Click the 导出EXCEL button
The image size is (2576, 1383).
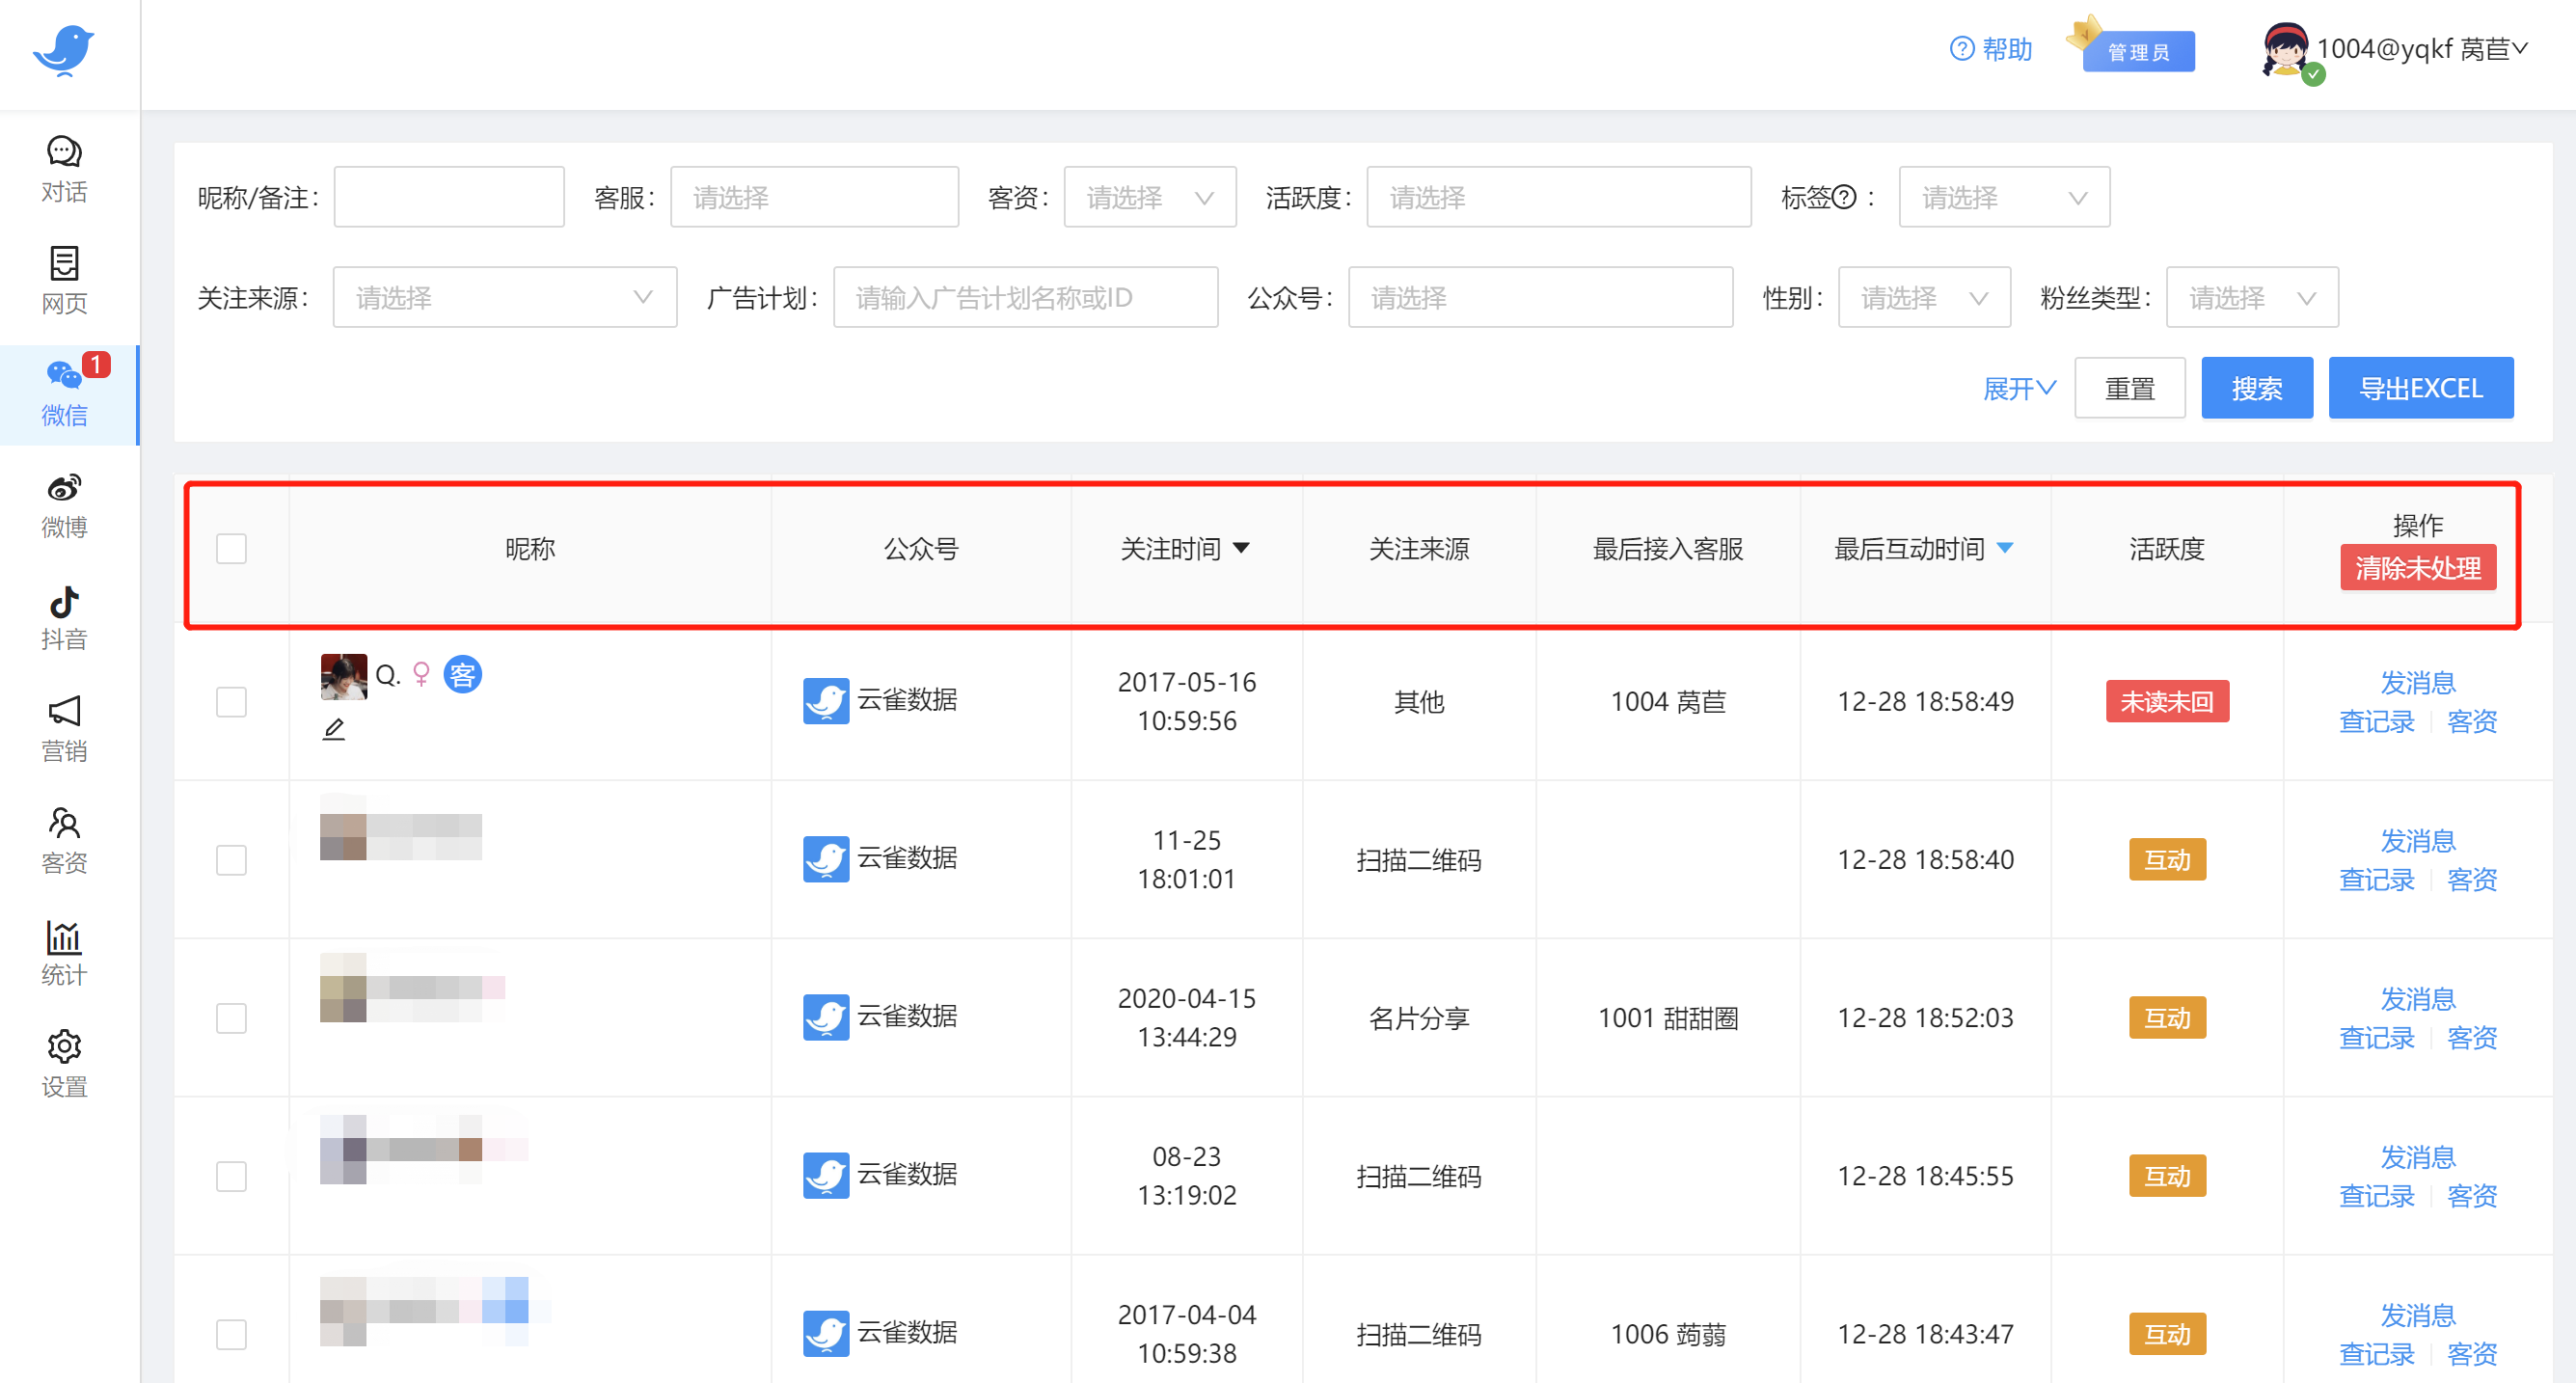(x=2420, y=388)
